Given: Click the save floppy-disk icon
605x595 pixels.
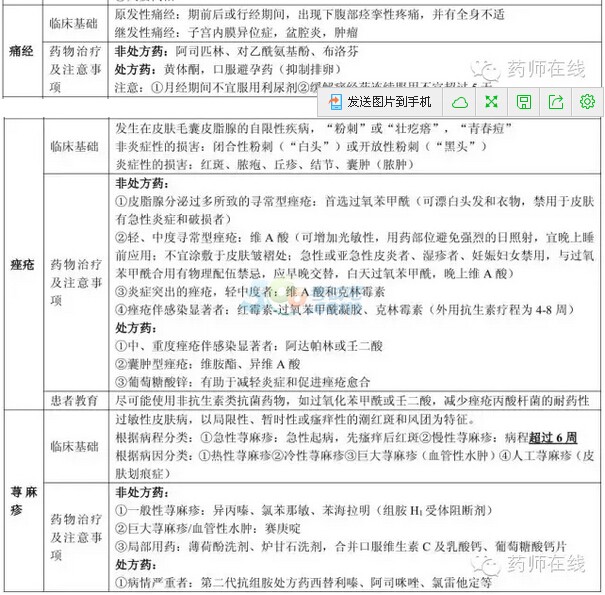Looking at the screenshot, I should tap(524, 102).
